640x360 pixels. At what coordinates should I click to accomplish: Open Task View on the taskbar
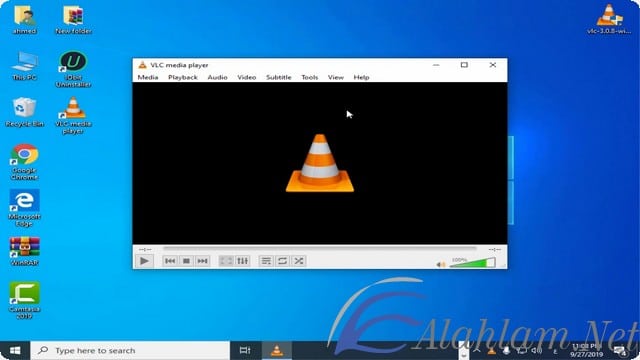[245, 350]
